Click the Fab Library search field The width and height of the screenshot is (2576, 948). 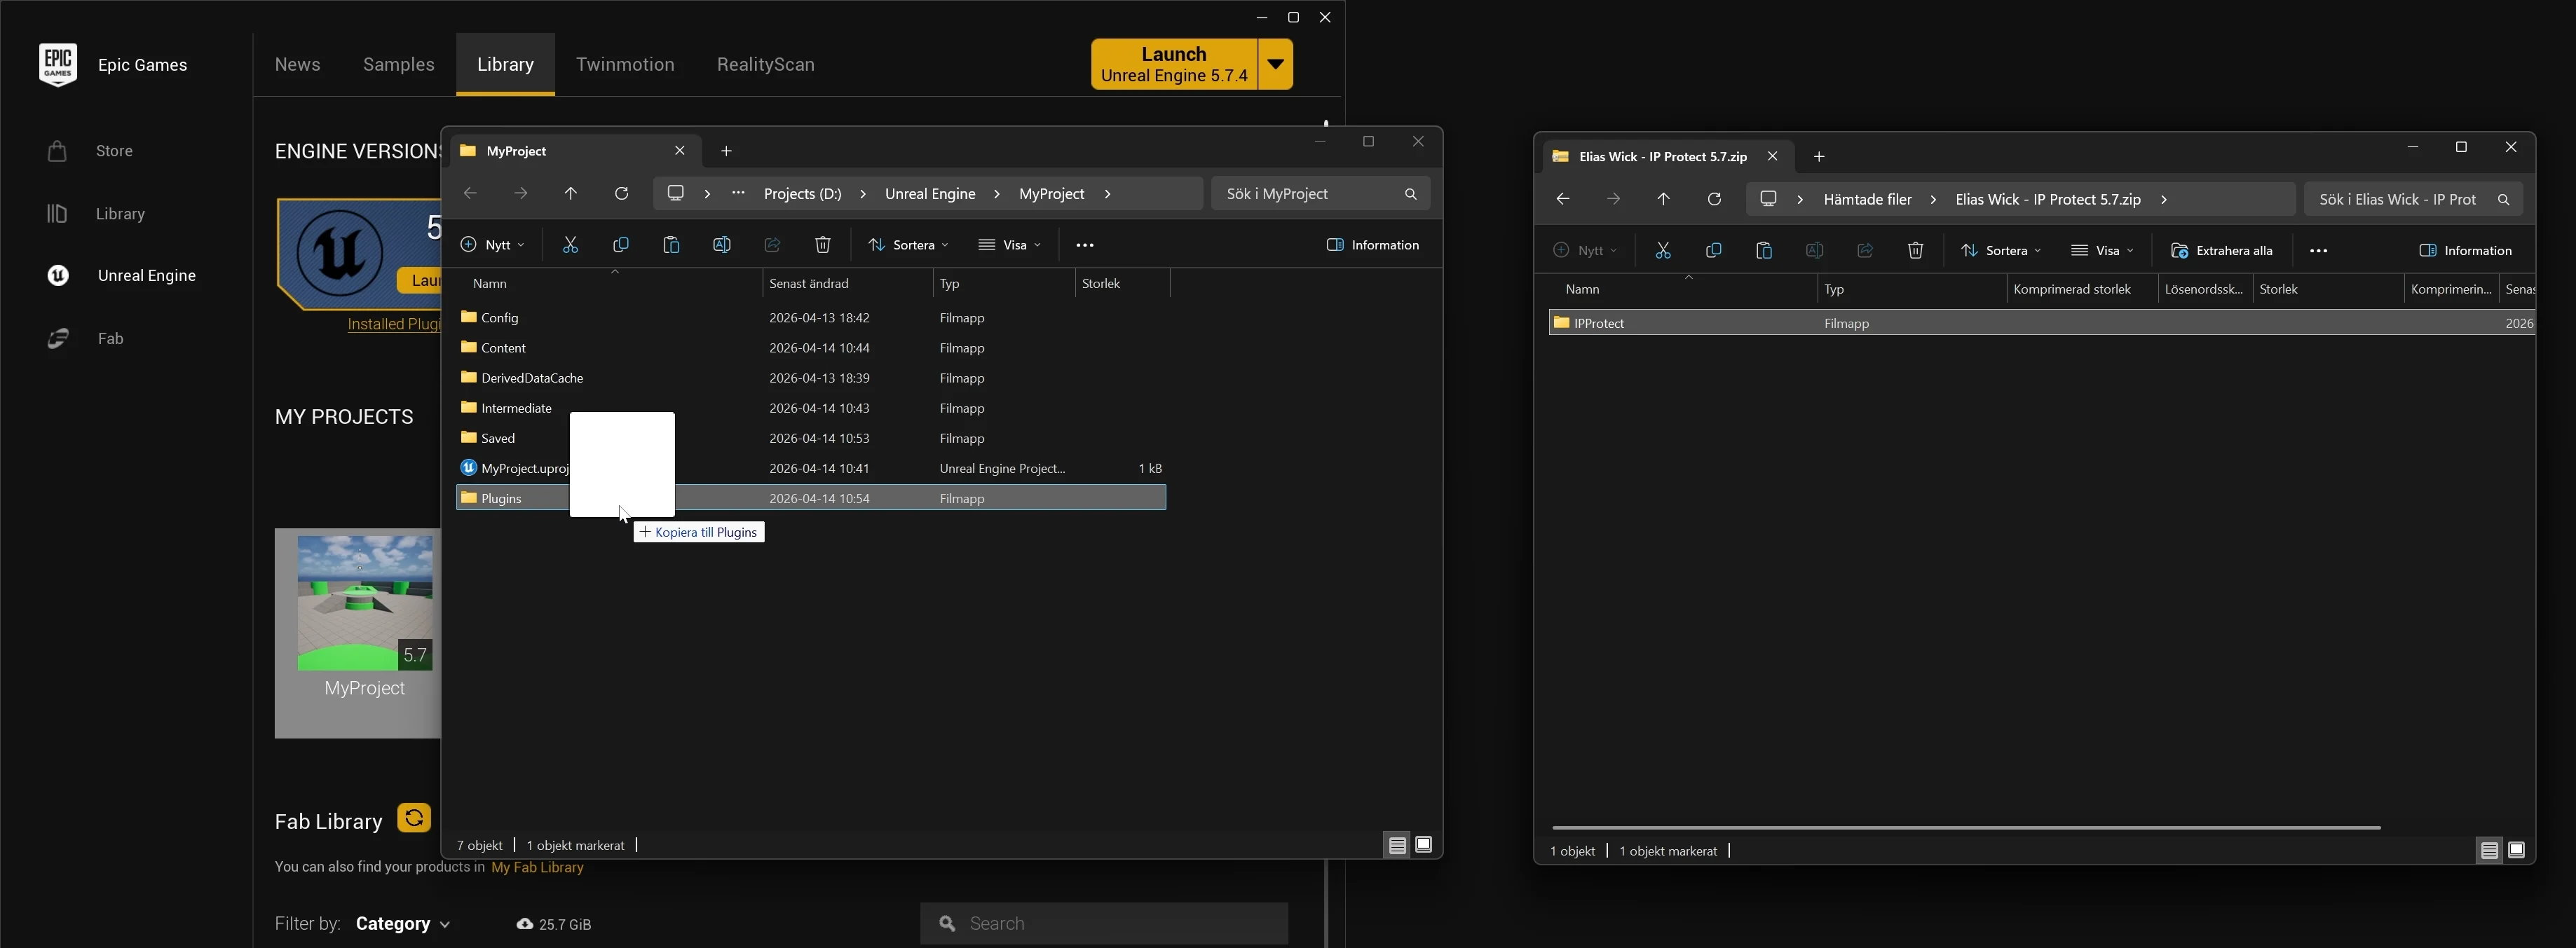coord(1104,925)
